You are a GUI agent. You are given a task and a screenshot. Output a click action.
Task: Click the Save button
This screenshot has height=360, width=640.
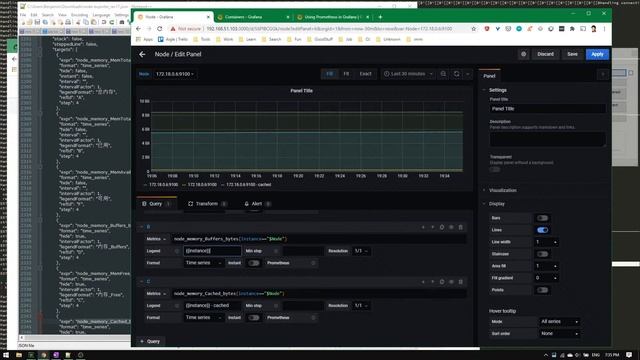tap(572, 54)
